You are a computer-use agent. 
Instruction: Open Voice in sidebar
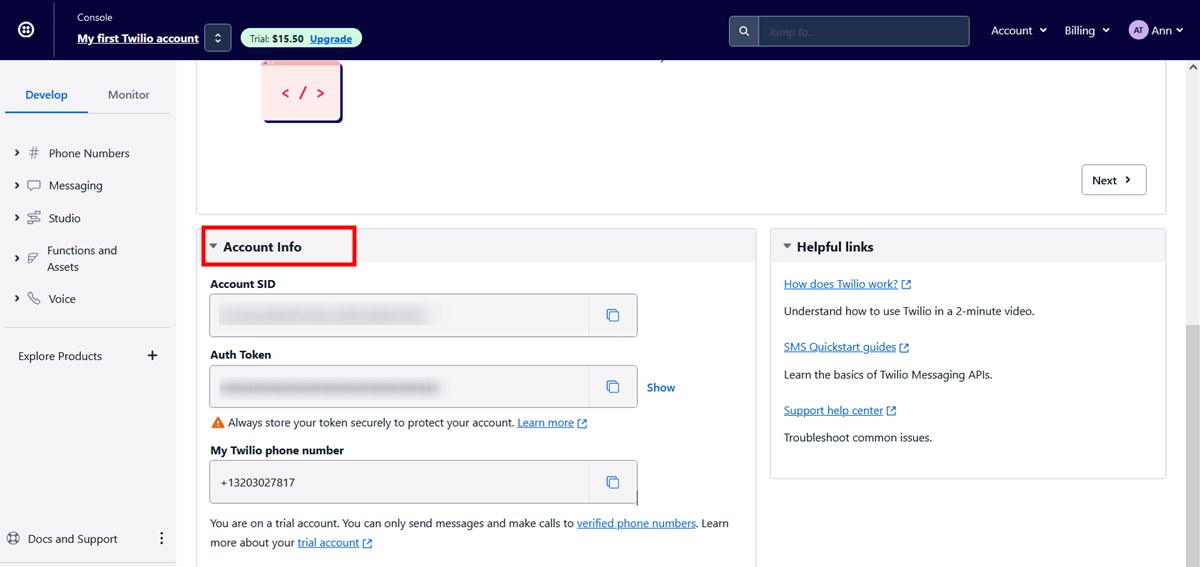point(62,299)
